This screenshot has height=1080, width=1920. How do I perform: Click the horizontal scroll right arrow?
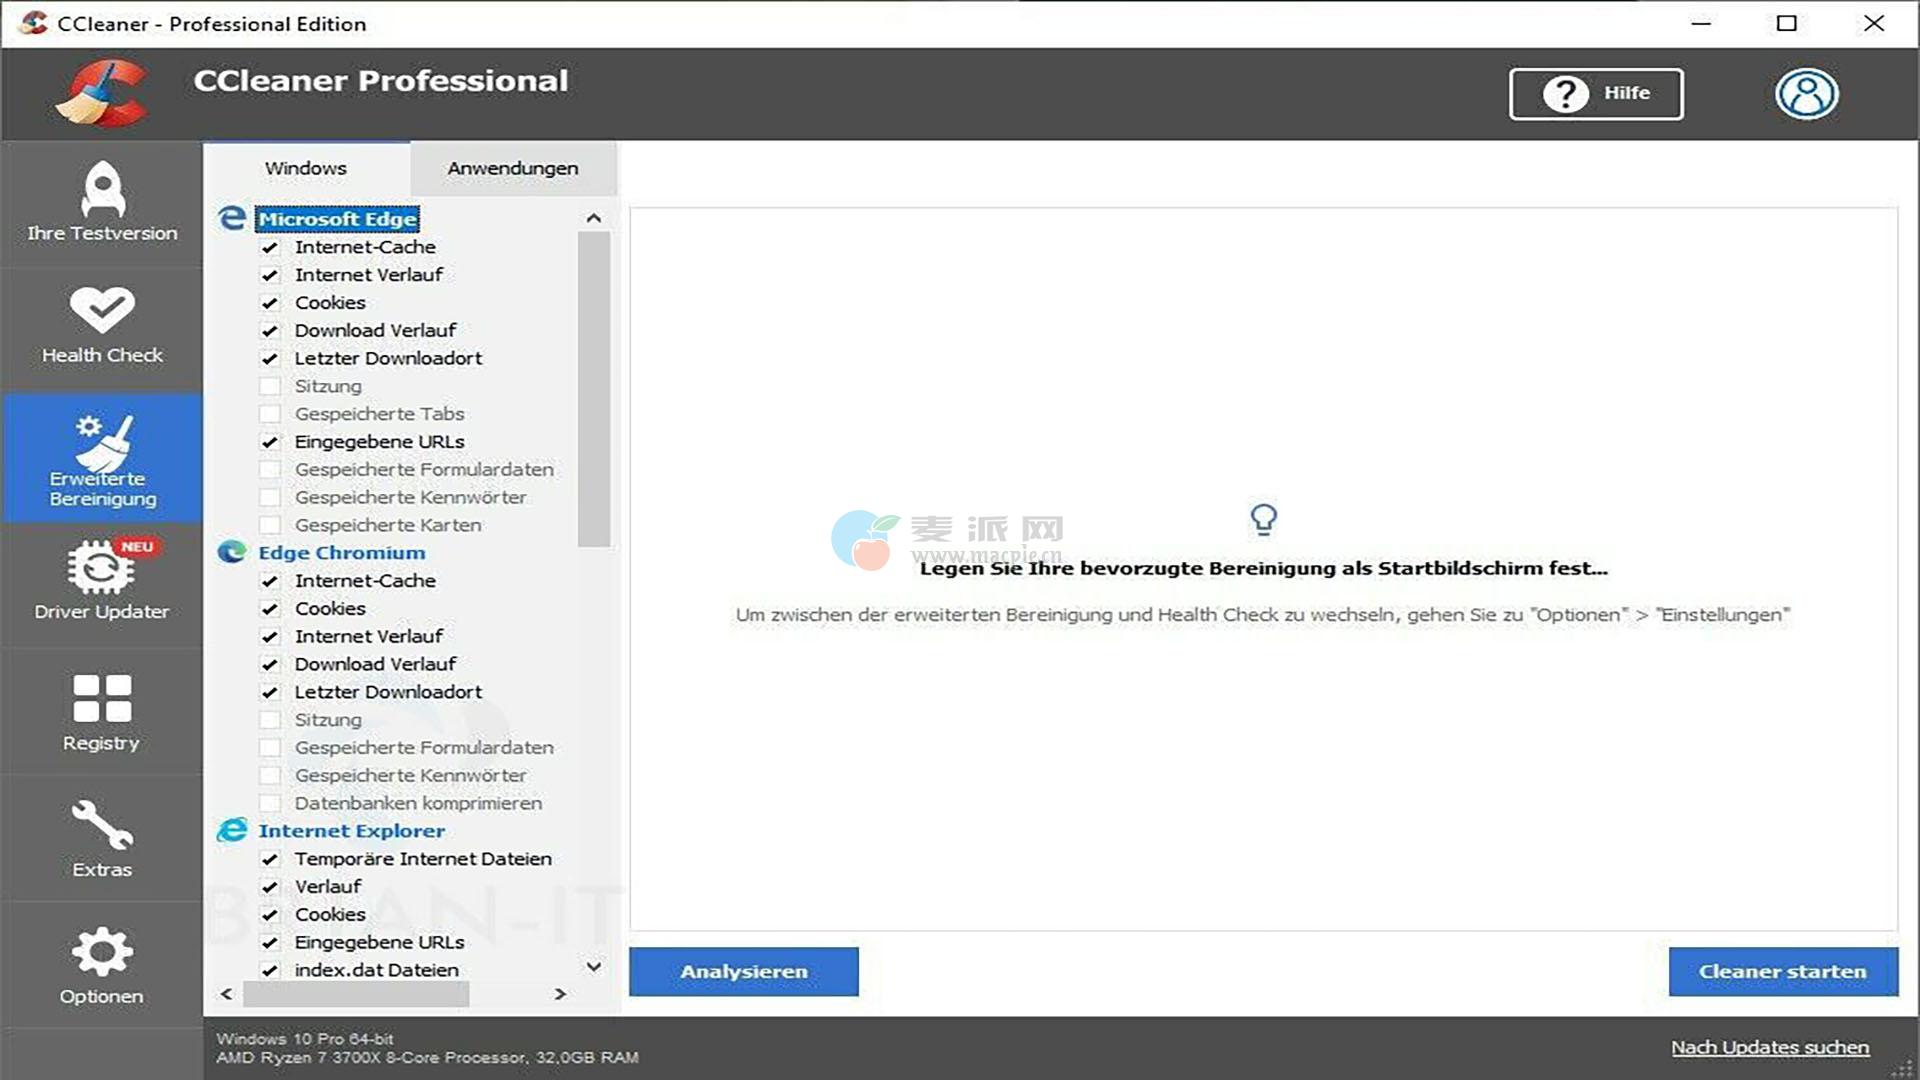560,993
